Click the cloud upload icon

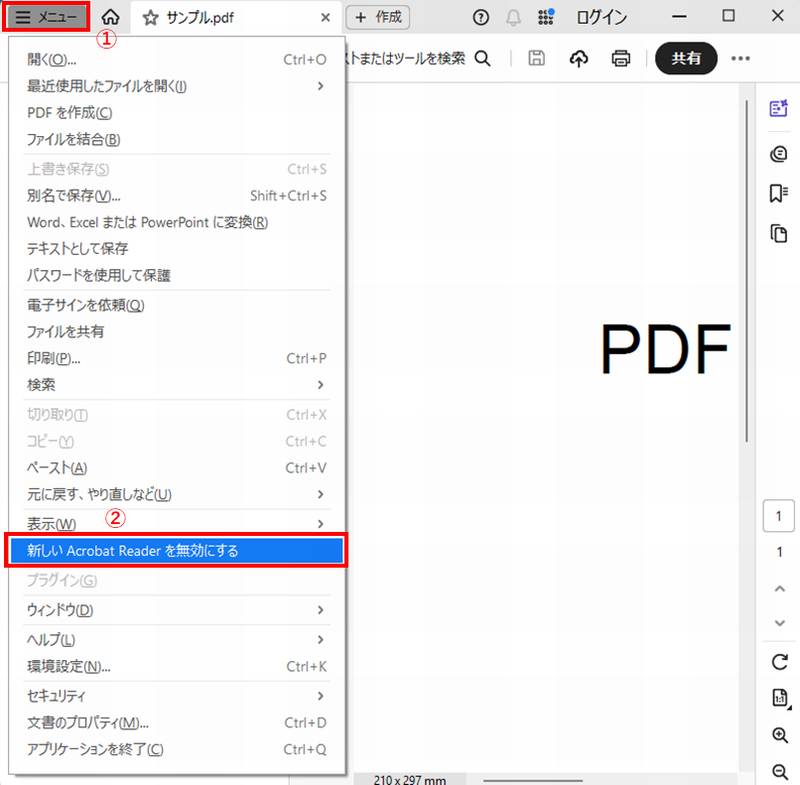[x=579, y=59]
